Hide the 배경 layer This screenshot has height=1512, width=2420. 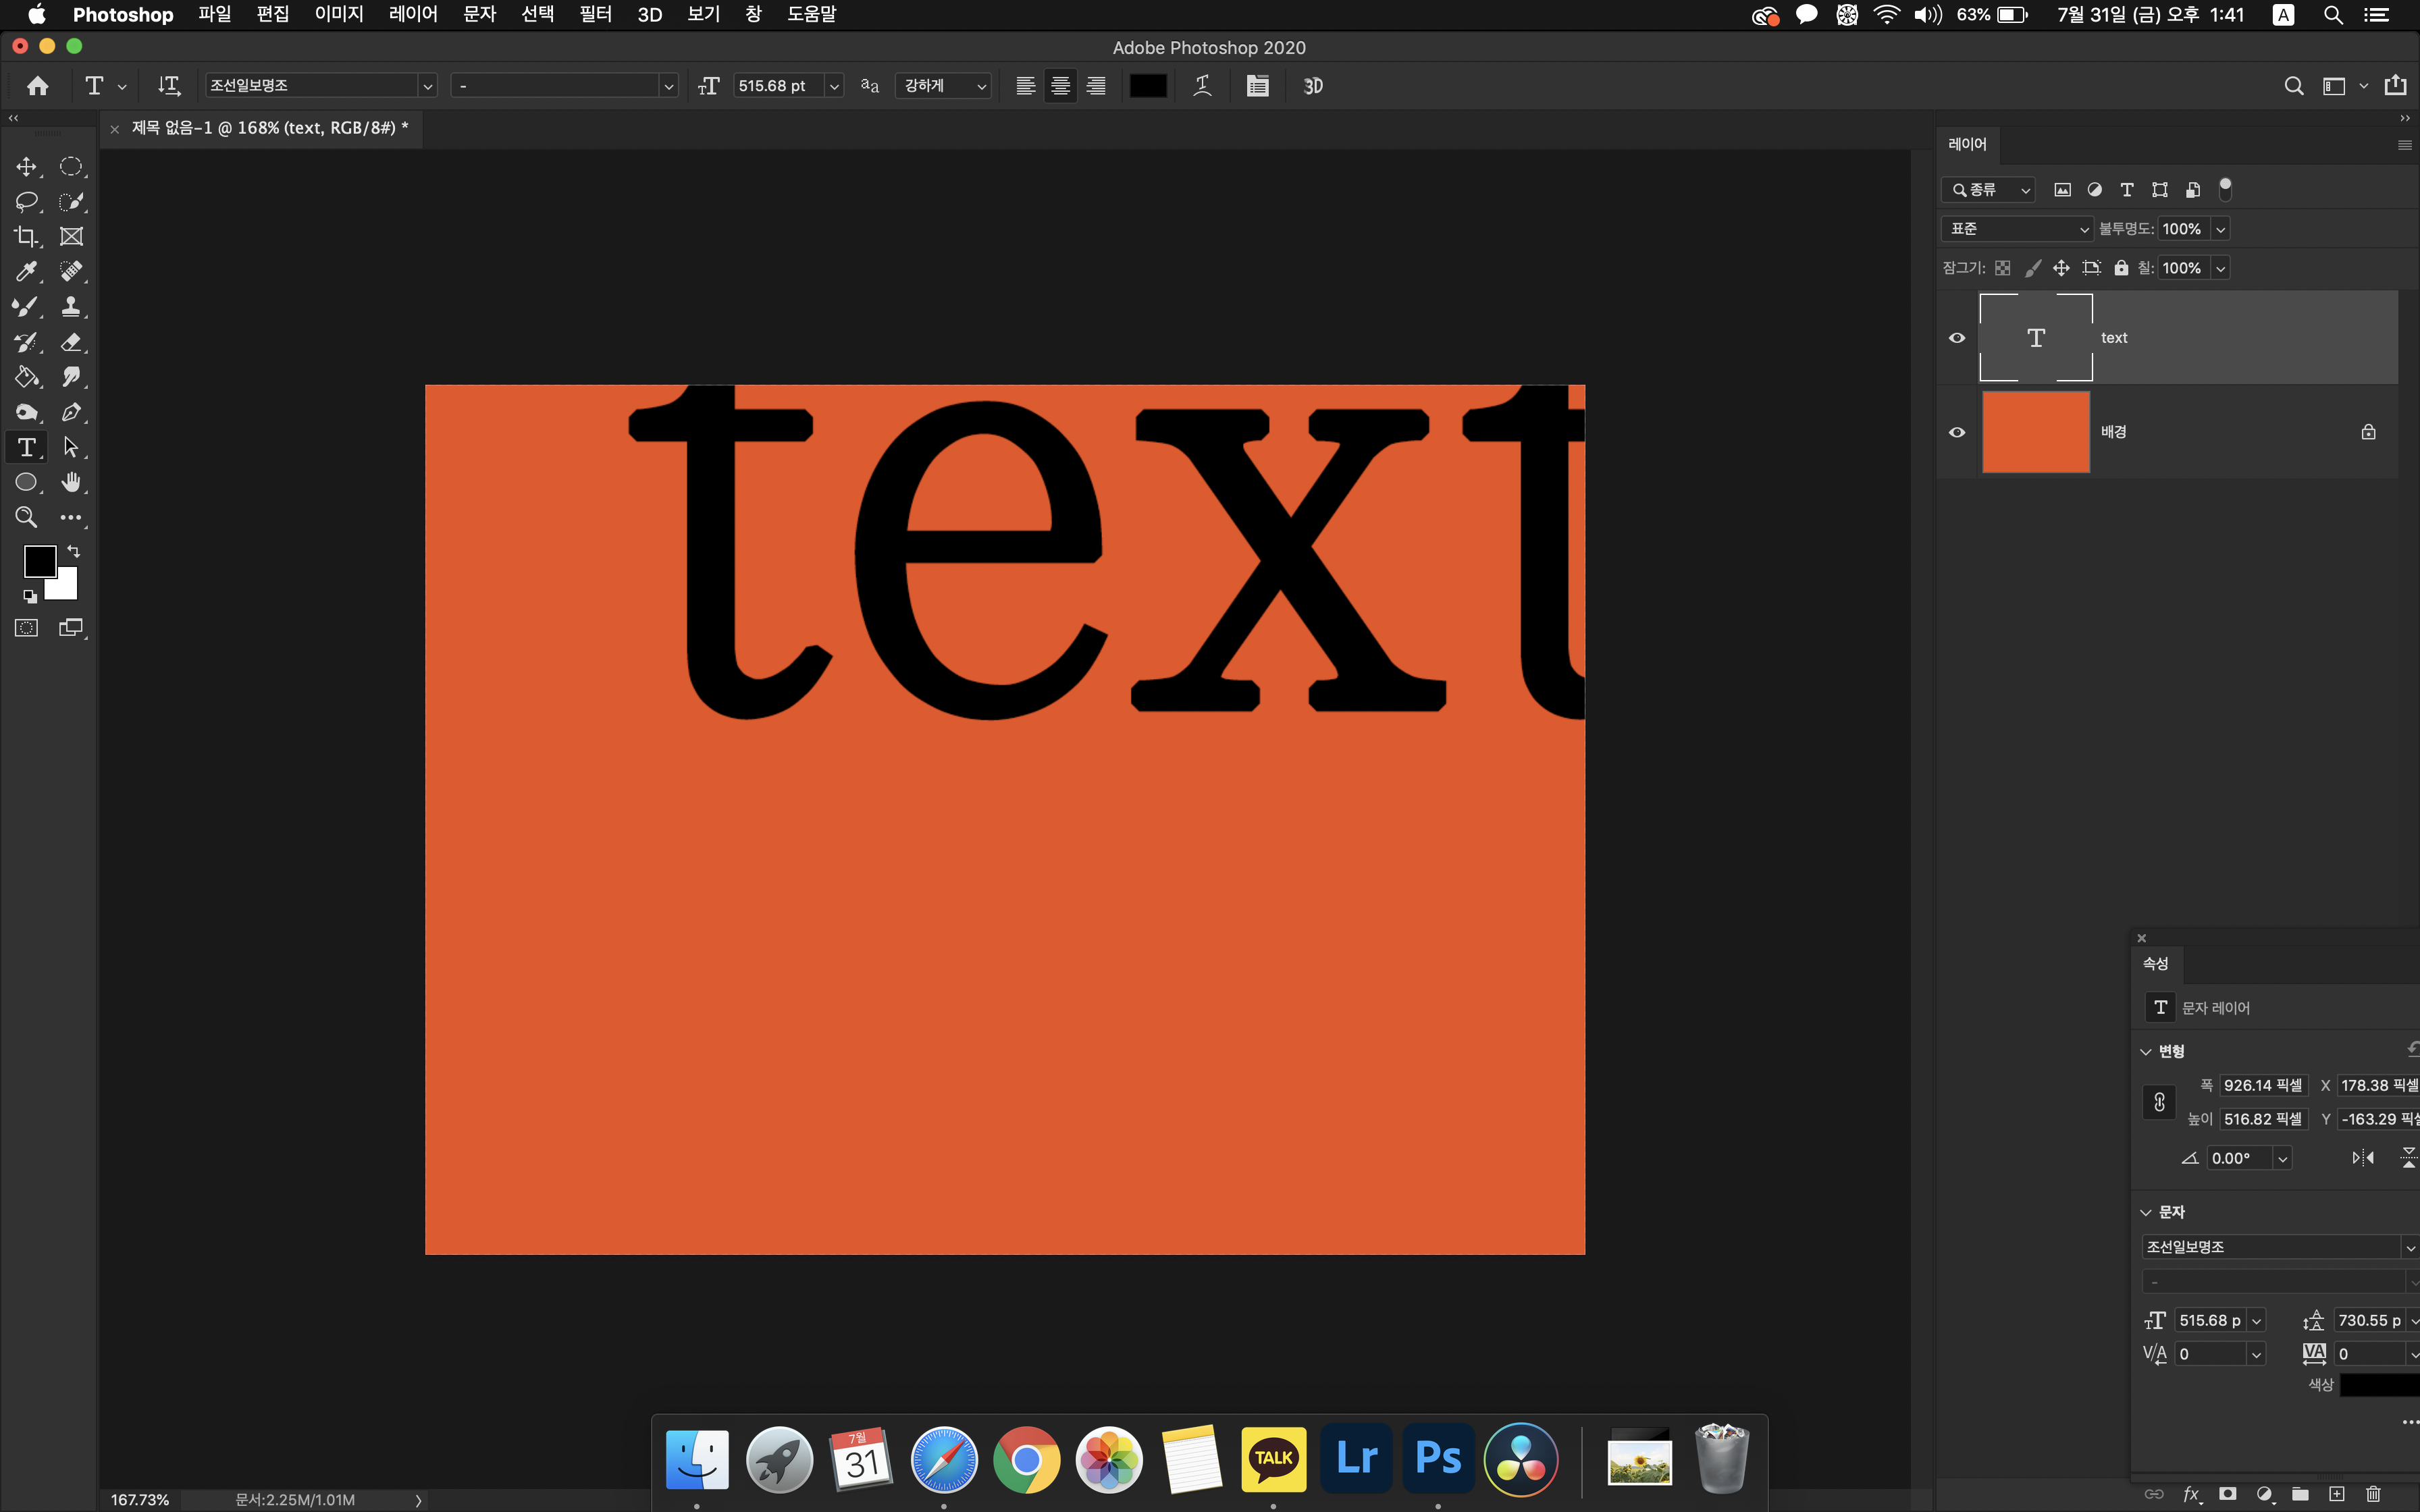click(1957, 432)
